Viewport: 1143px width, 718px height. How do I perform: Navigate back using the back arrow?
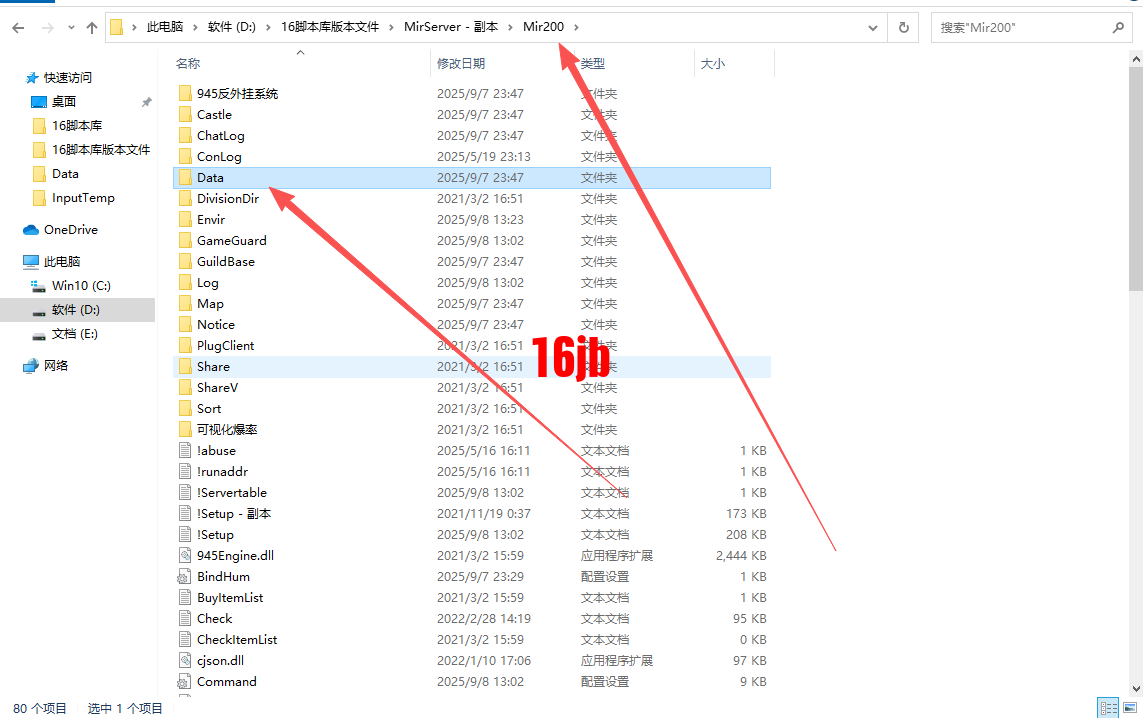(x=18, y=27)
